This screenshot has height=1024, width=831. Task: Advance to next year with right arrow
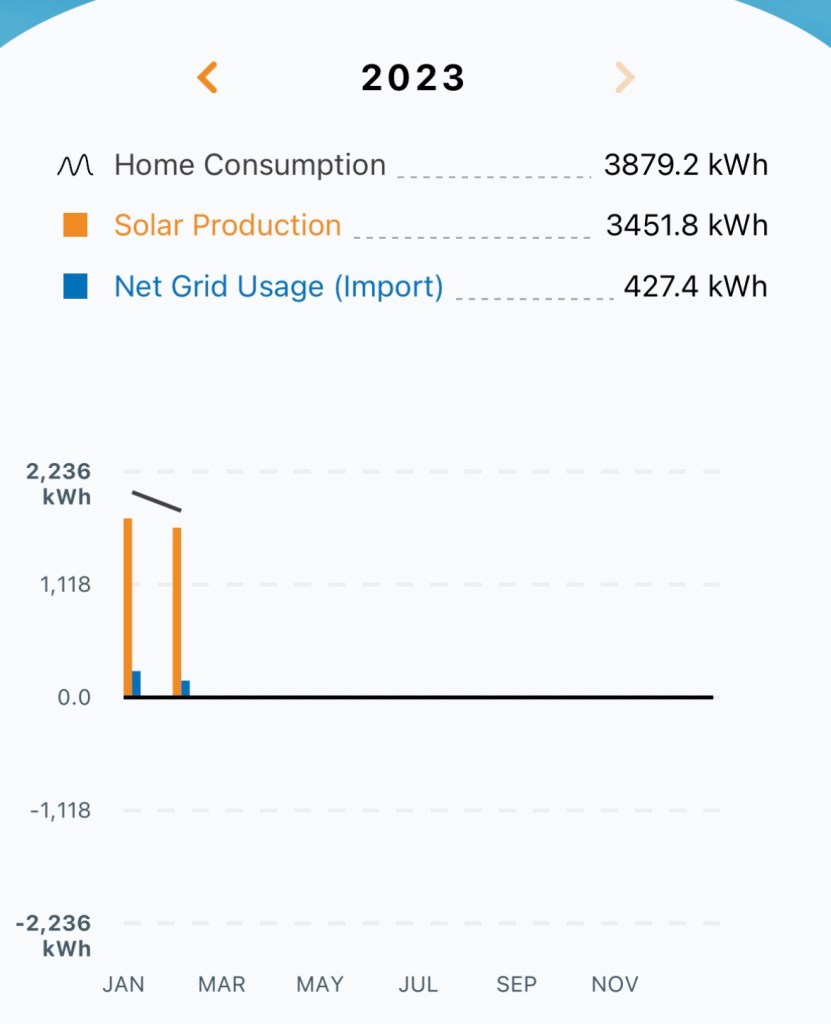[625, 78]
